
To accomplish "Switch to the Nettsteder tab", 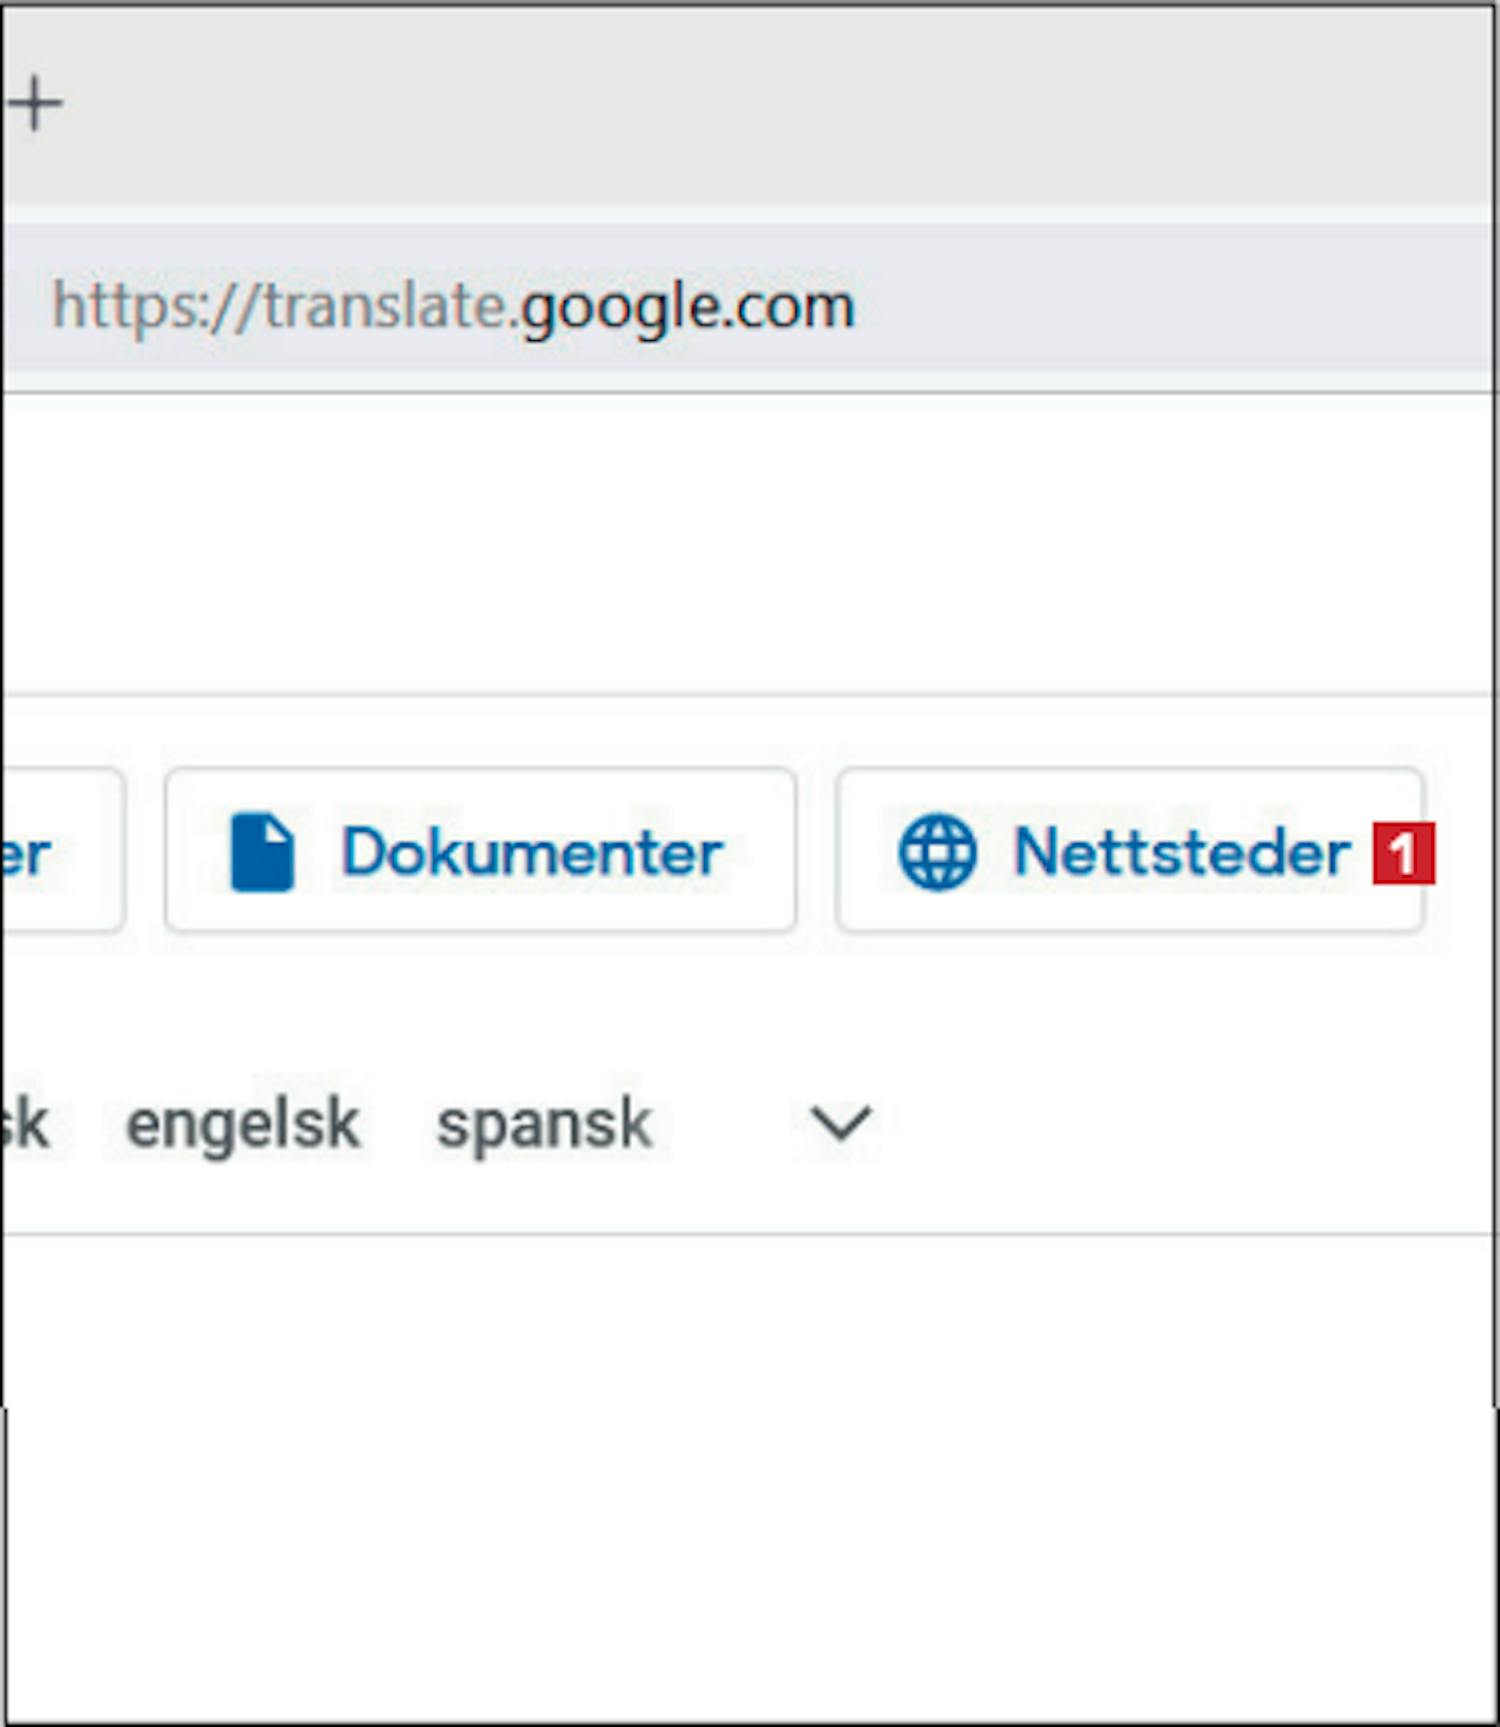I will pos(1128,851).
